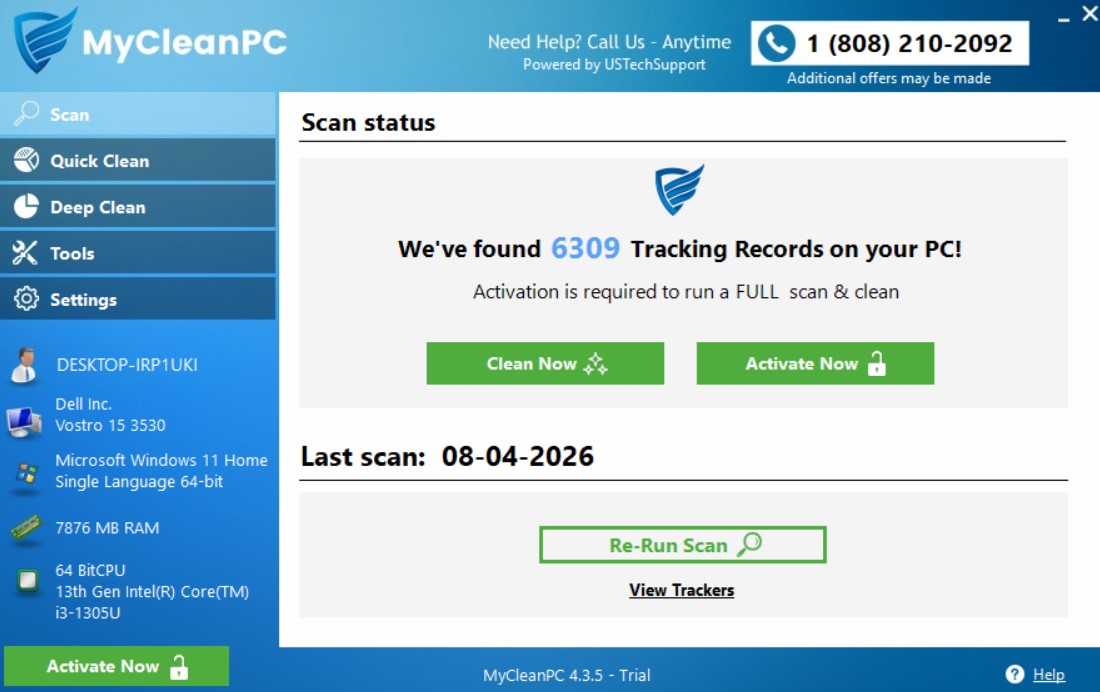1100x692 pixels.
Task: Click the computer monitor icon beside Dell Inc.
Action: tap(24, 422)
